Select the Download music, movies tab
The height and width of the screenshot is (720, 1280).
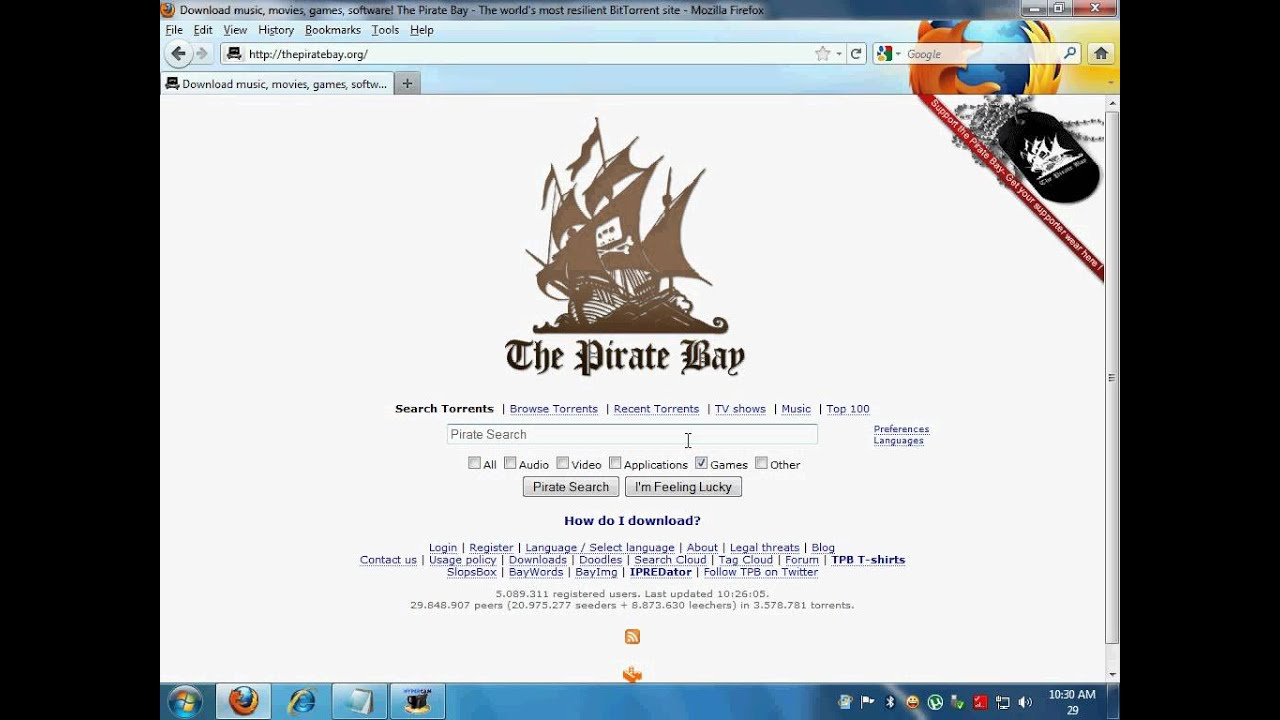(x=277, y=84)
